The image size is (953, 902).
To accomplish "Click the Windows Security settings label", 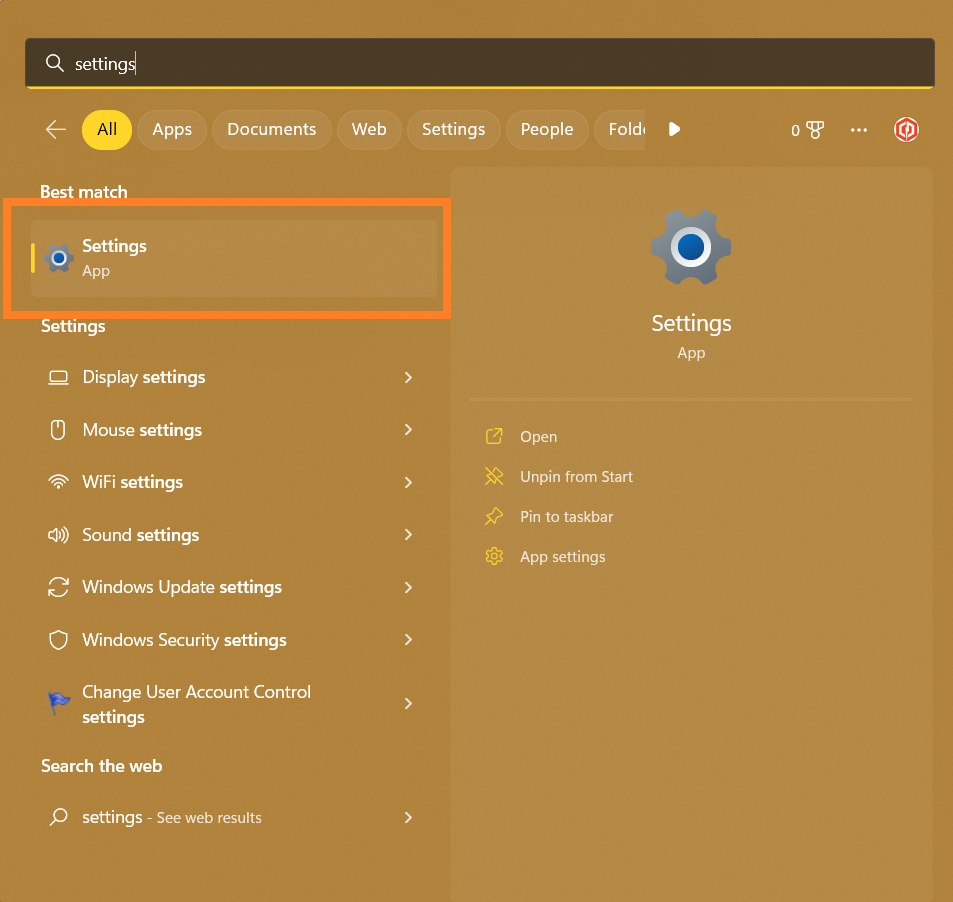I will (x=185, y=640).
